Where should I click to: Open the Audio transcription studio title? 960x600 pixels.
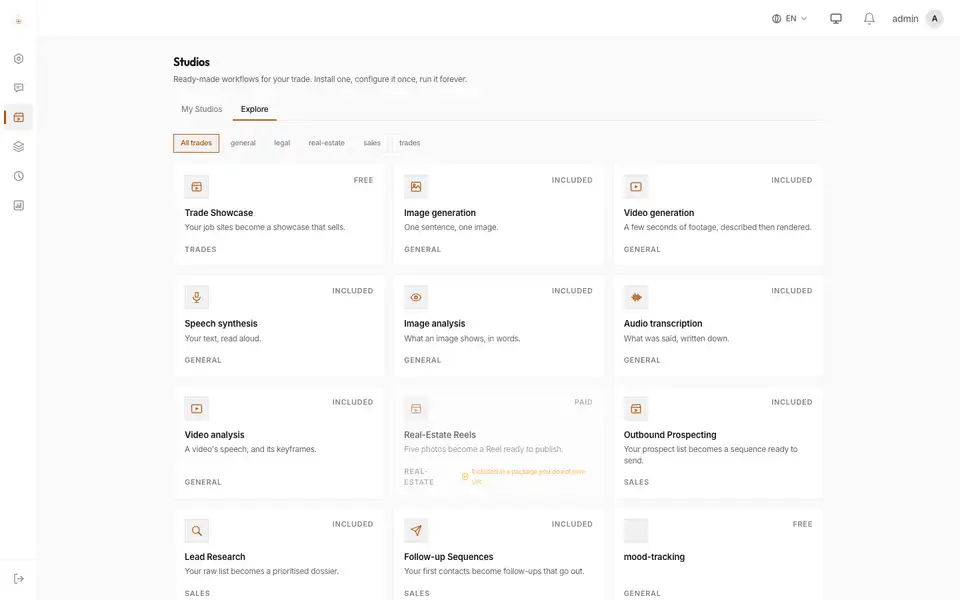pyautogui.click(x=663, y=324)
